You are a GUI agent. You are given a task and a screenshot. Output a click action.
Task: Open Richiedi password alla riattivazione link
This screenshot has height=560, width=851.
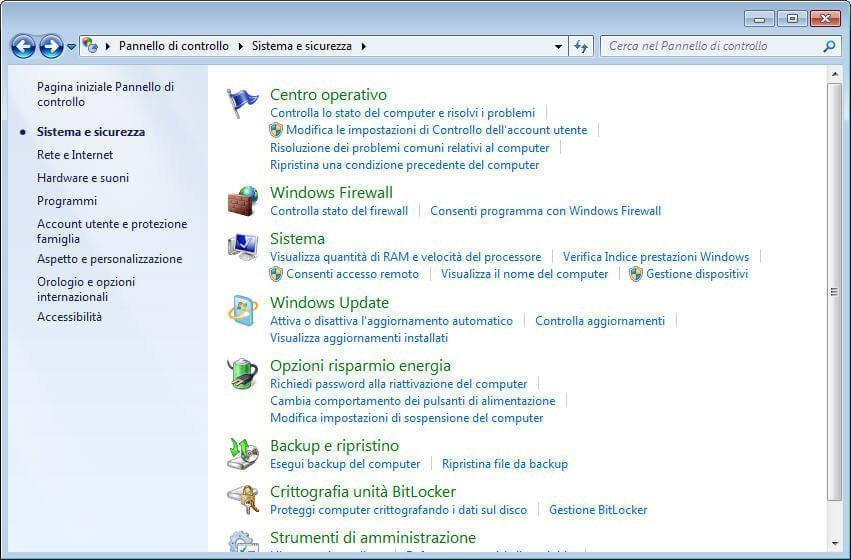point(398,384)
